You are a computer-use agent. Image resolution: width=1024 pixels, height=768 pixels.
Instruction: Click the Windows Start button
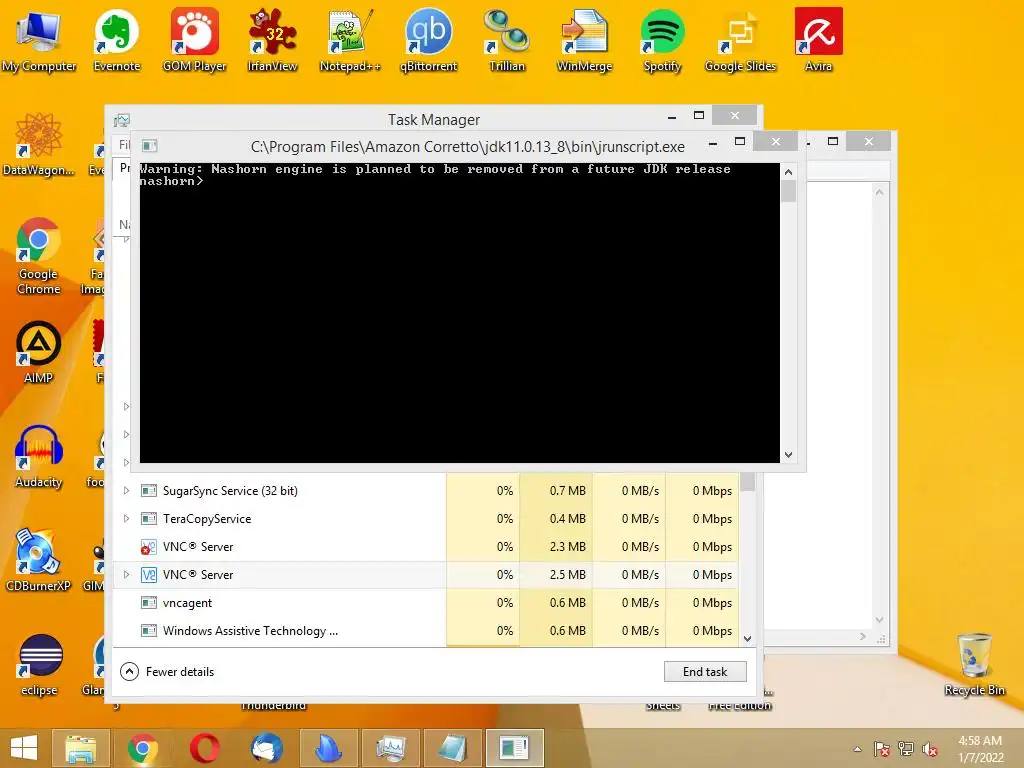tap(24, 748)
